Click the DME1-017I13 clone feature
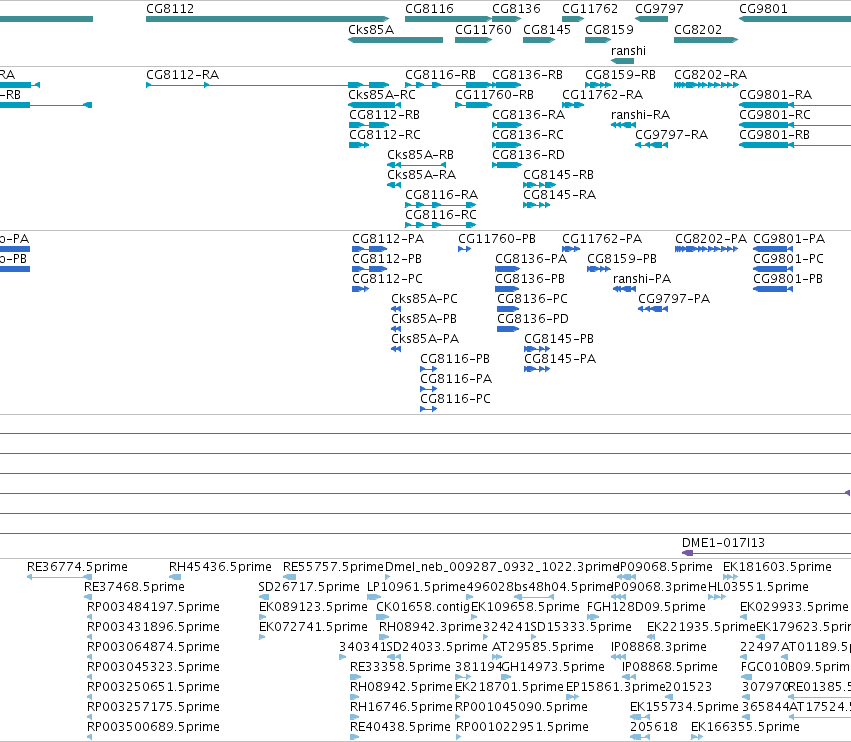This screenshot has height=742, width=851. click(766, 553)
